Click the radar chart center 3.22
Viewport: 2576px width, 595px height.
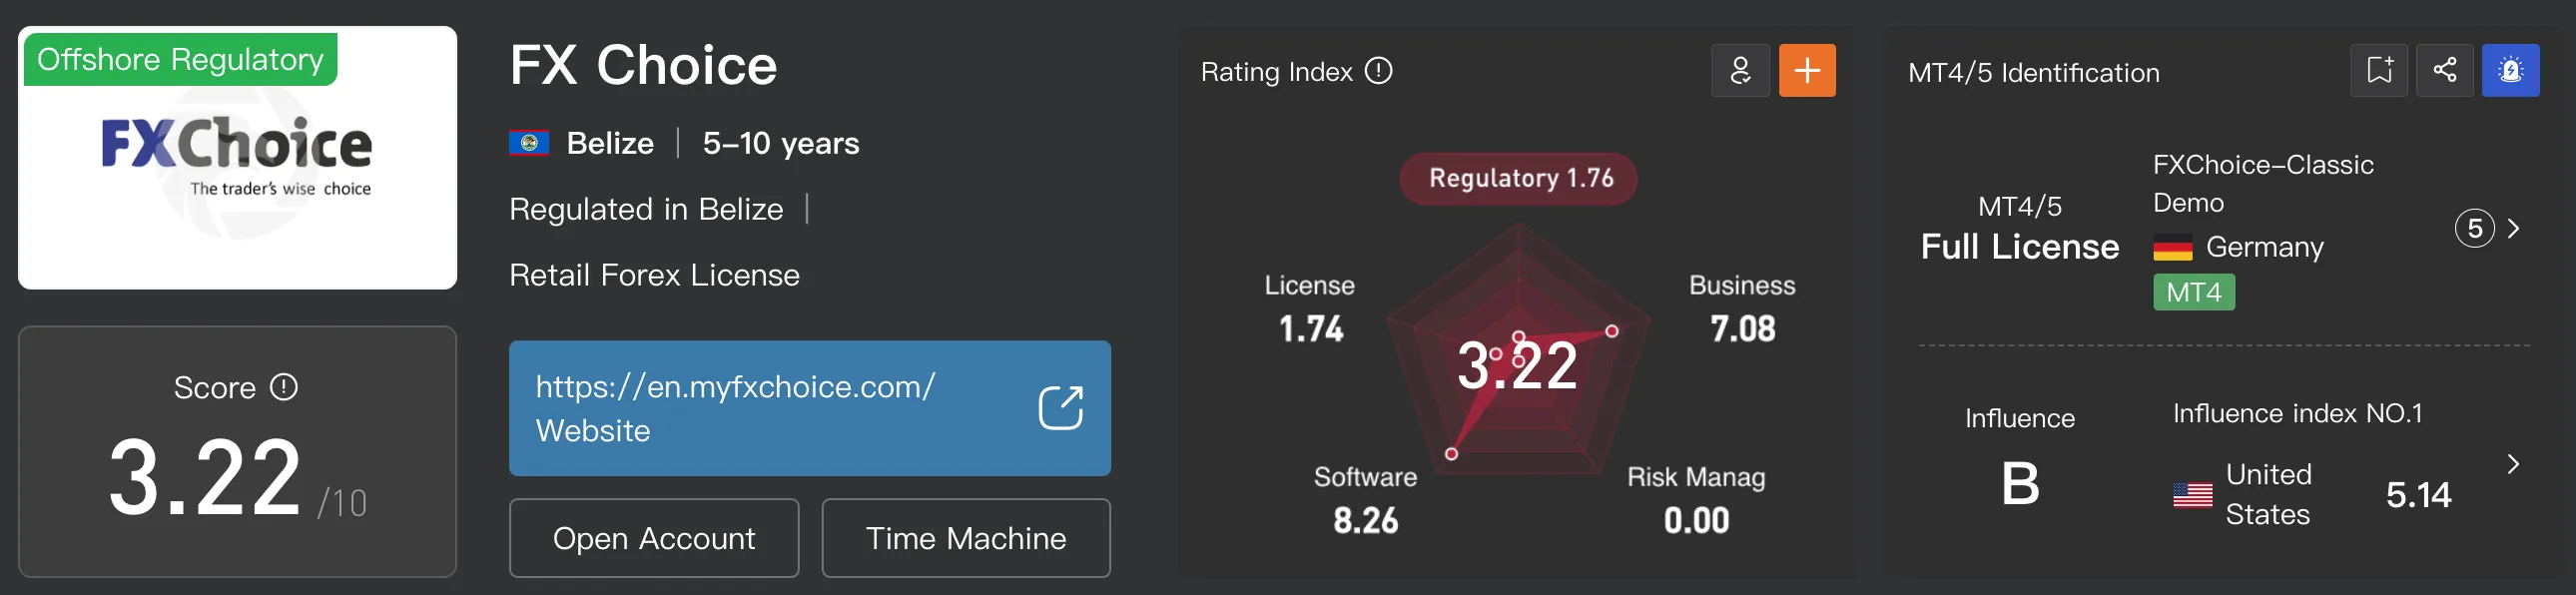(1517, 365)
